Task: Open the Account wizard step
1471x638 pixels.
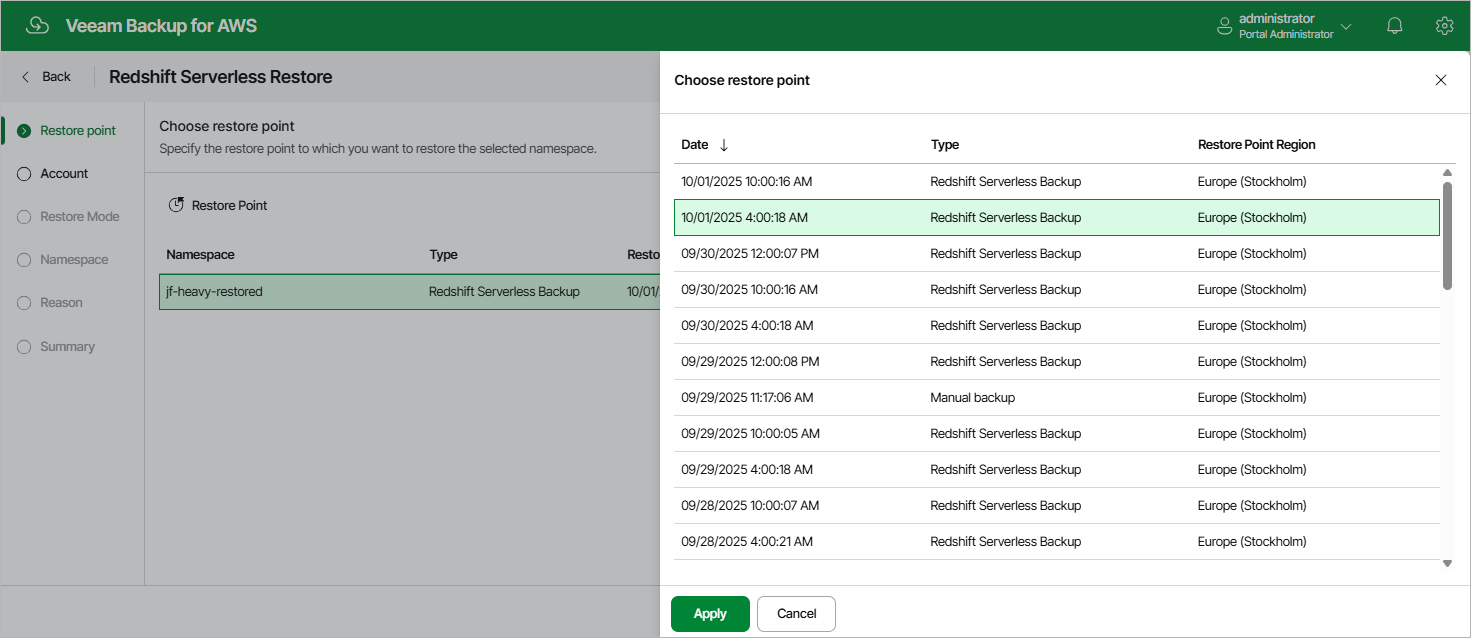Action: pos(53,173)
